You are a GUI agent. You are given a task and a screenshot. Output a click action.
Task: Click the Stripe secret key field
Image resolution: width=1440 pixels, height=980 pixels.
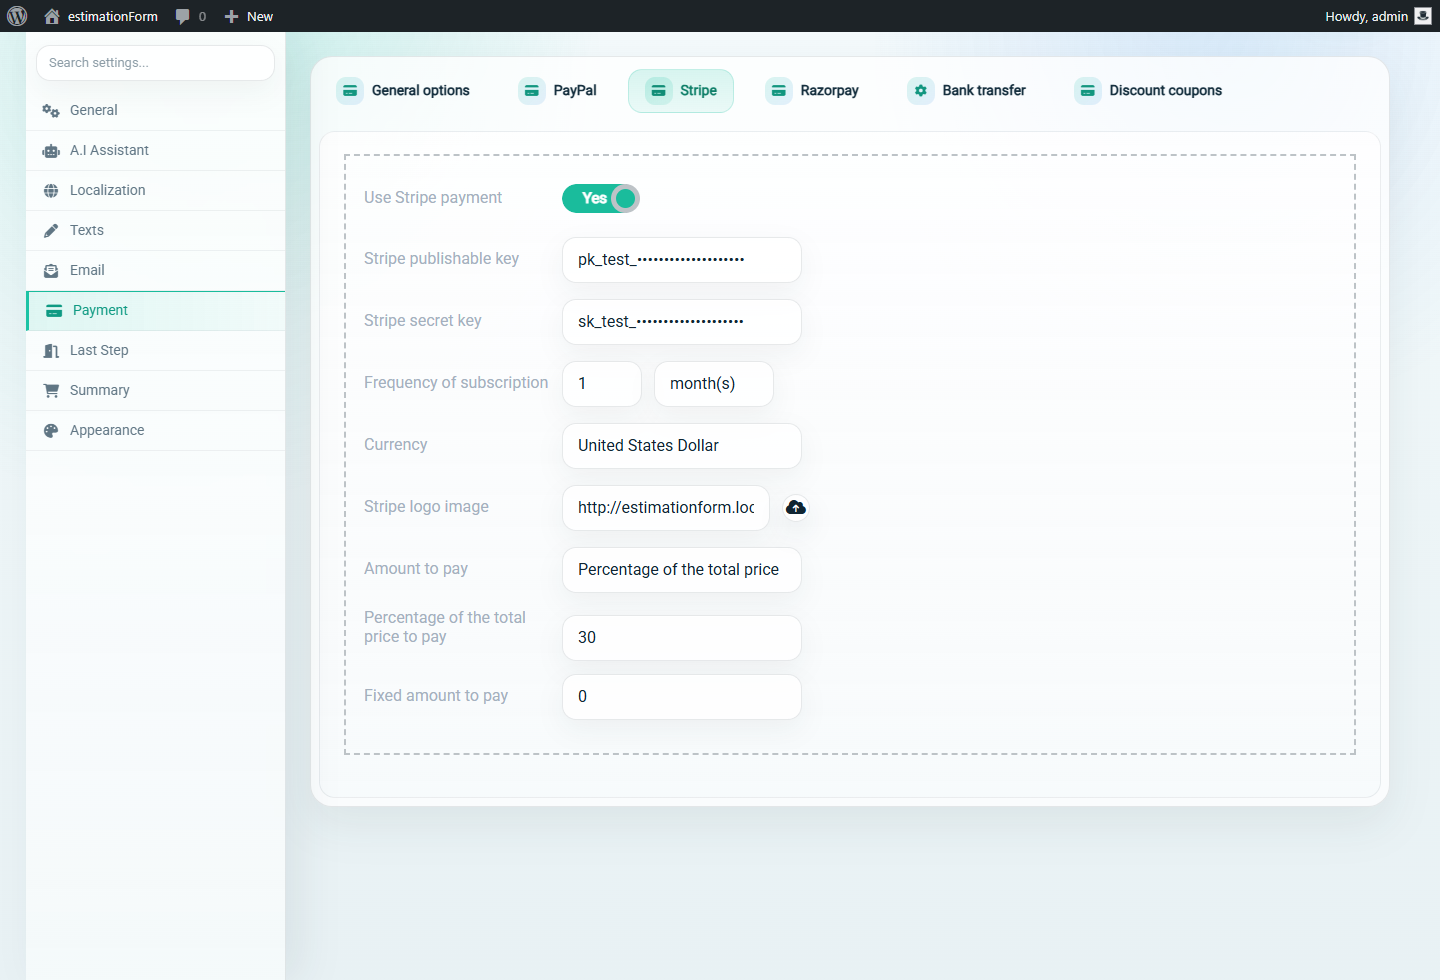point(682,322)
